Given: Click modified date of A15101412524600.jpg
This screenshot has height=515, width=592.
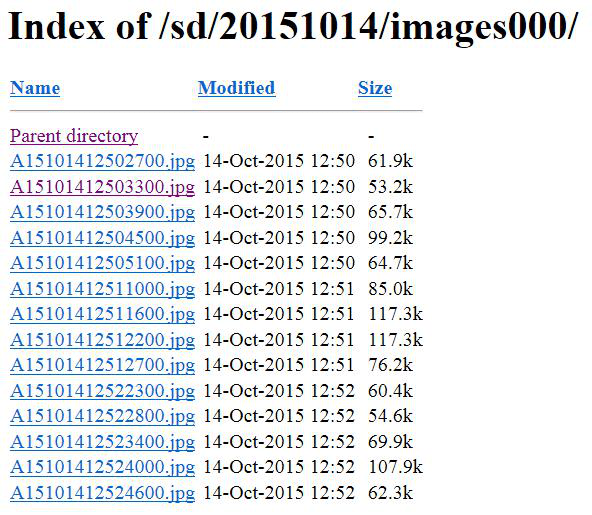Looking at the screenshot, I should [279, 493].
